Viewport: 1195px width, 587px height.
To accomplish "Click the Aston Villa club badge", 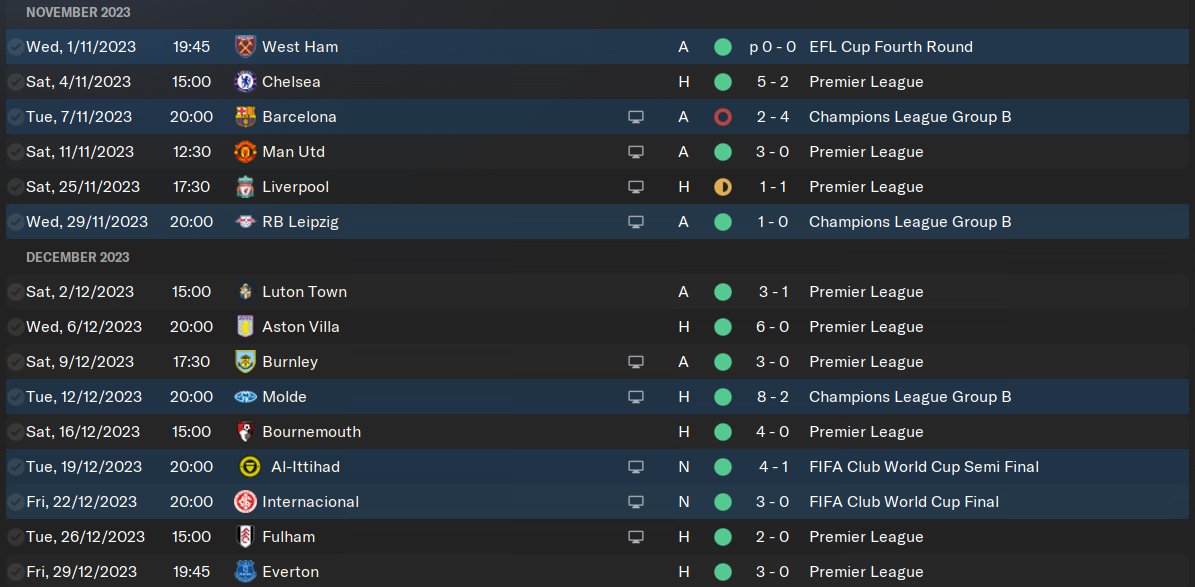I will click(245, 327).
